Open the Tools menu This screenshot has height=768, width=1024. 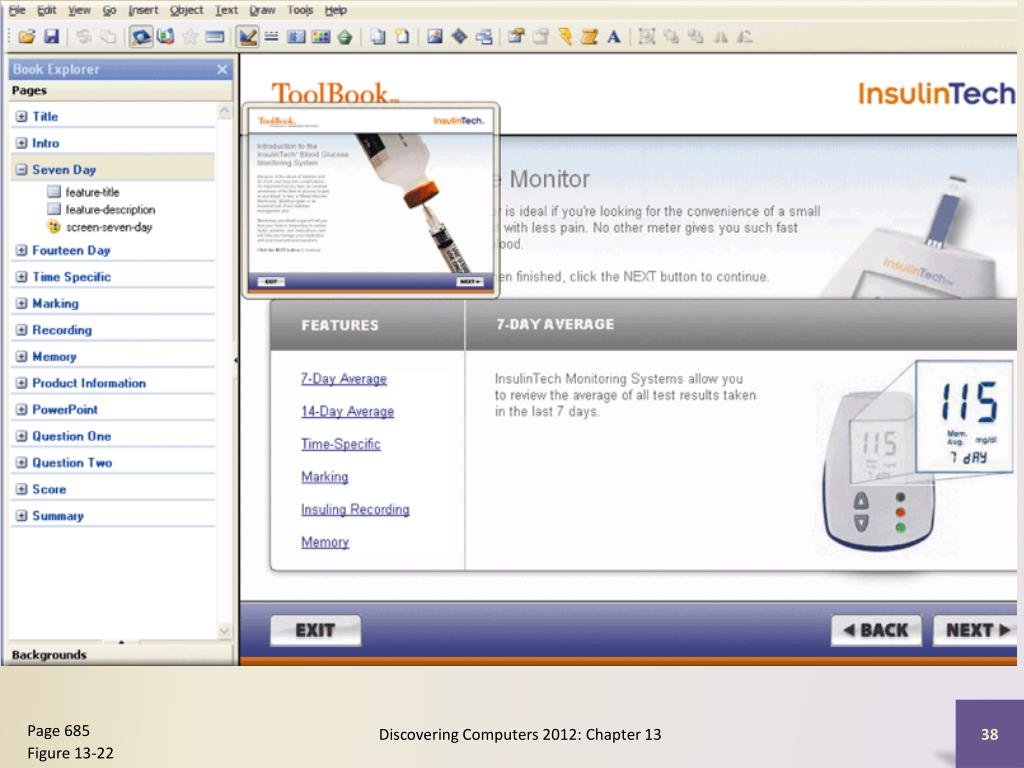click(x=300, y=10)
